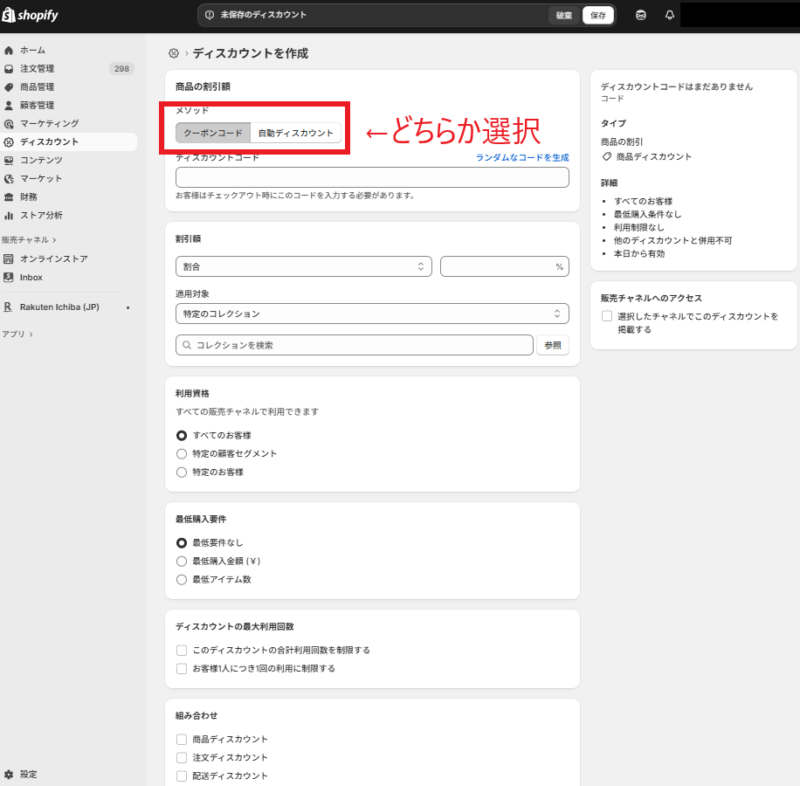The image size is (800, 786).
Task: Open the 割合 discount type dropdown
Action: (x=303, y=267)
